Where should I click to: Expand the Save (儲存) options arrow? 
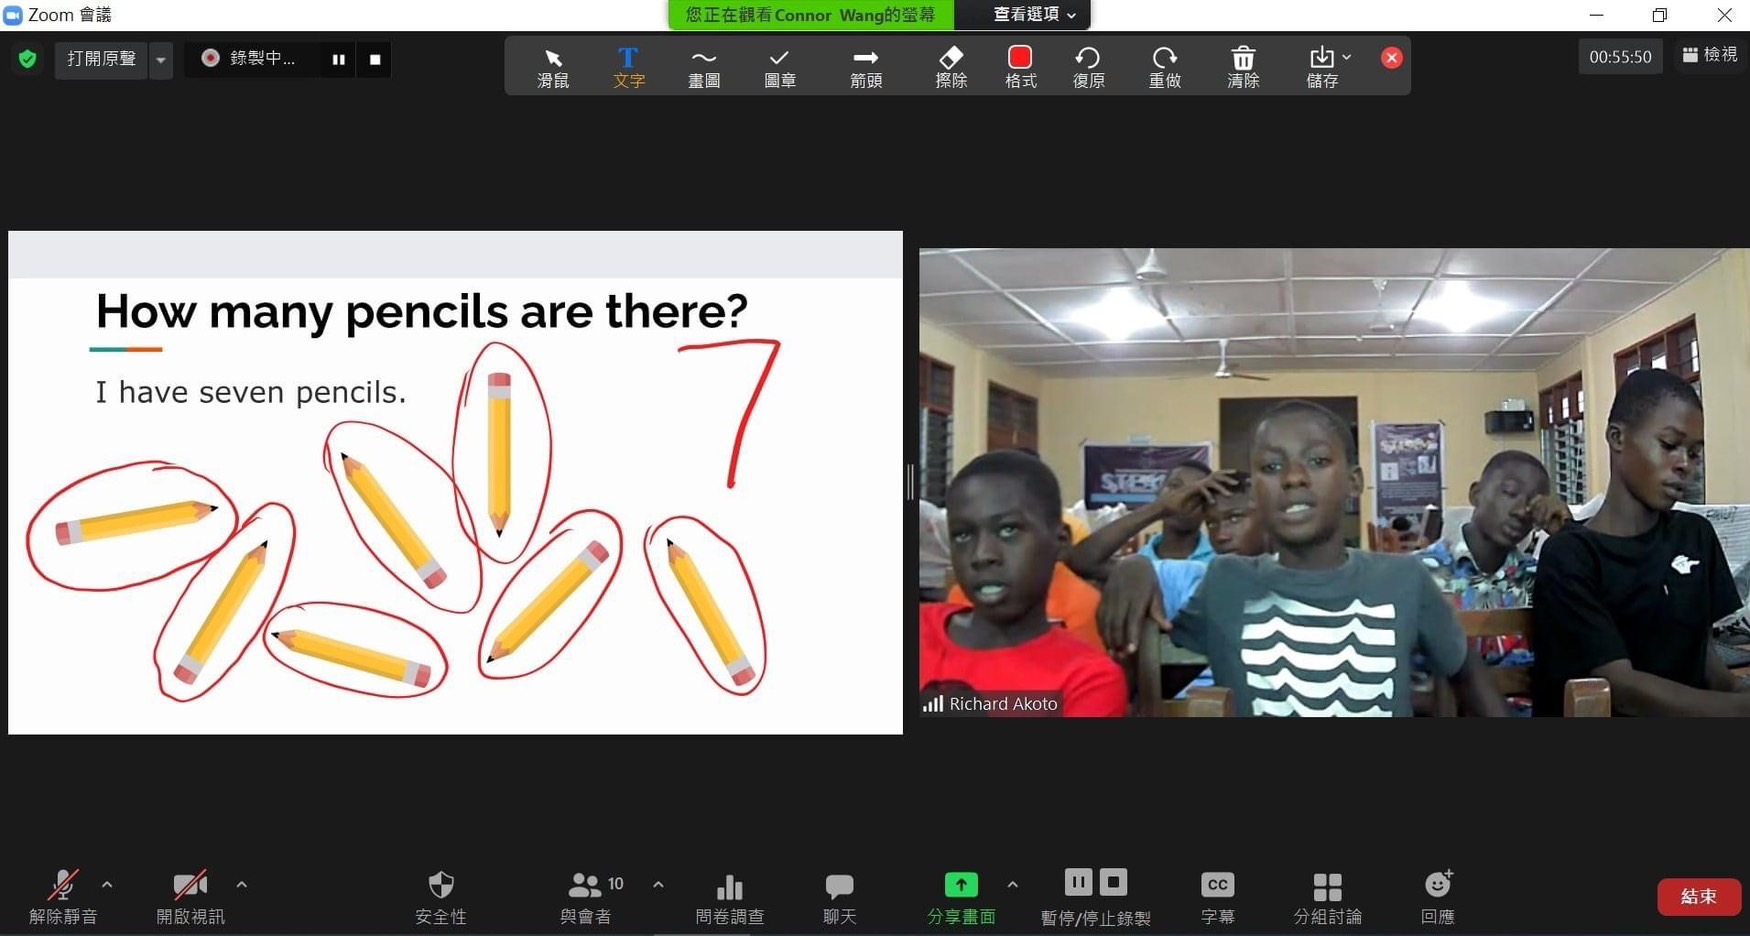tap(1347, 57)
